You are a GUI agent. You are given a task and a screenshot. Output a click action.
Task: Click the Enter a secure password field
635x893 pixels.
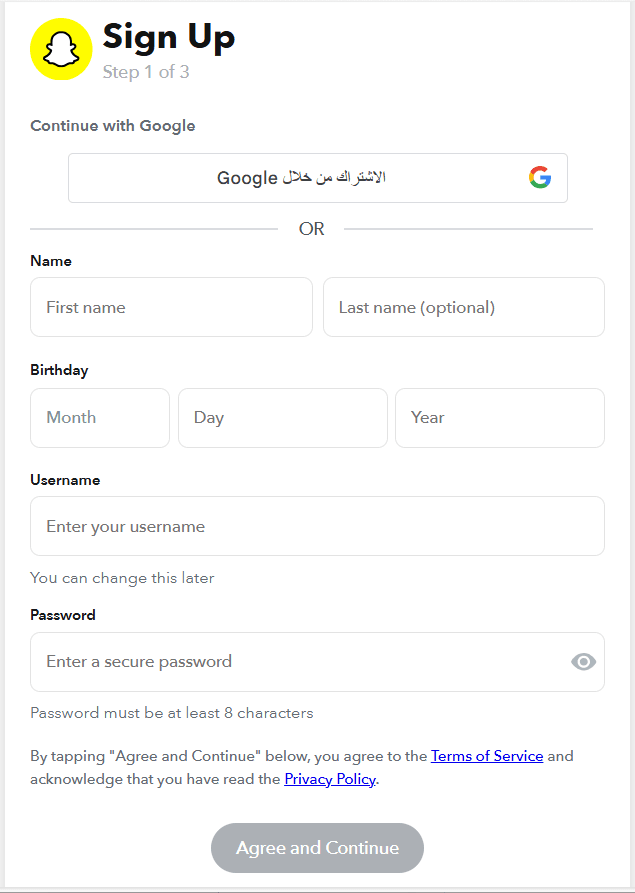pos(300,661)
